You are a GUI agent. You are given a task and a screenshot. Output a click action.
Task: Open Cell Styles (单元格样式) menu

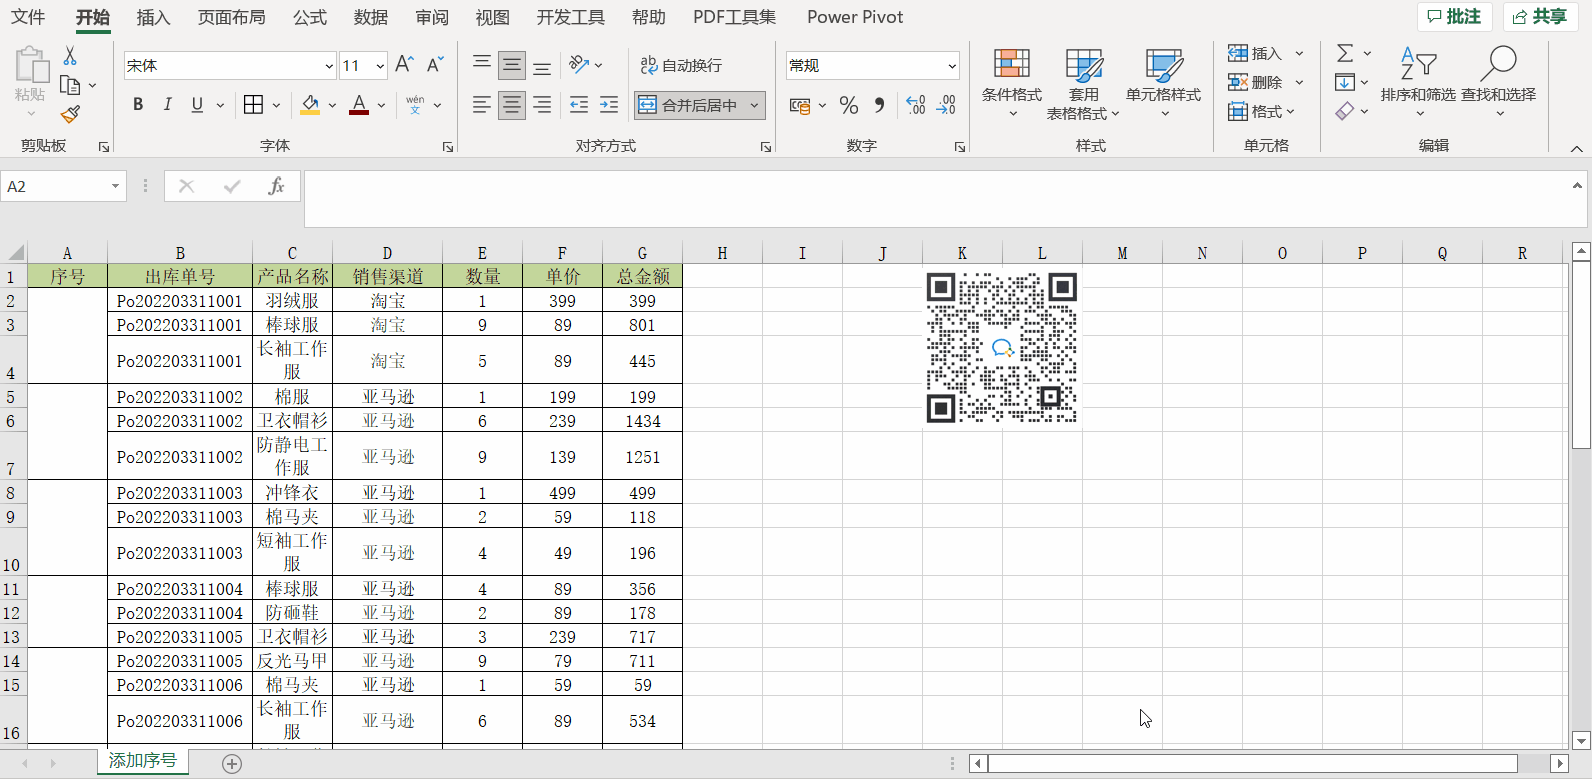[1164, 82]
